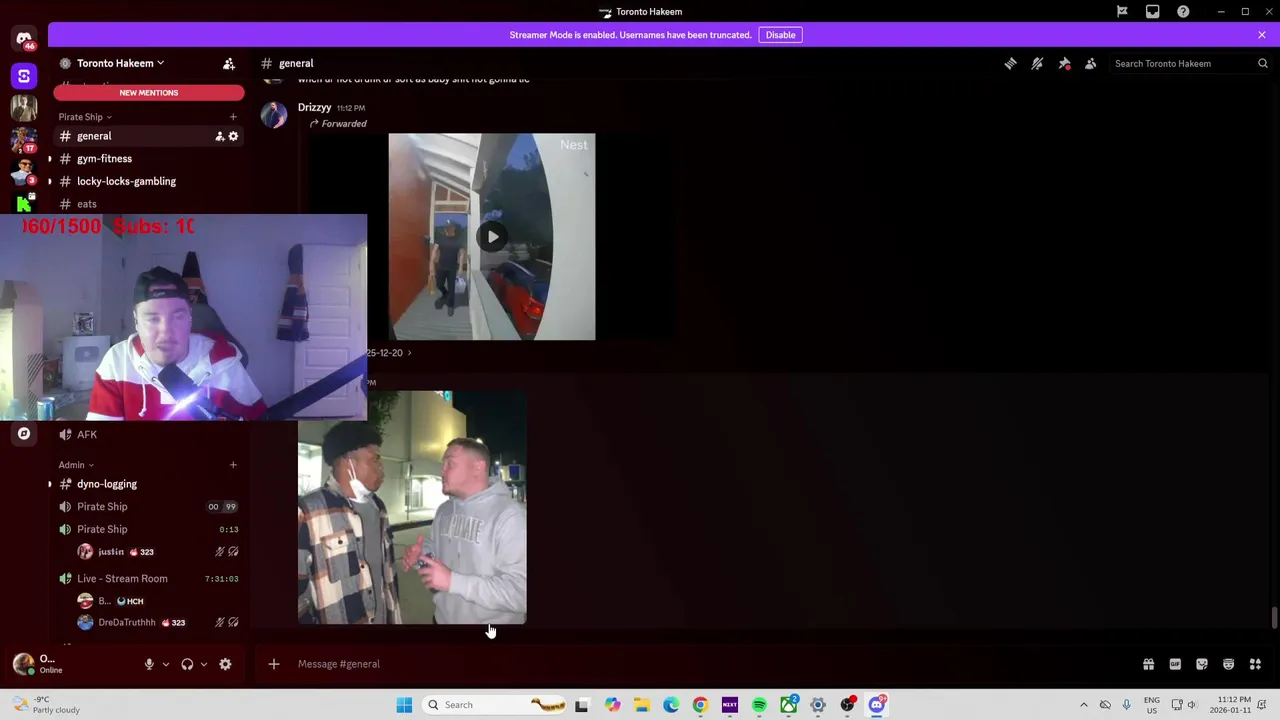Viewport: 1280px width, 720px height.
Task: Open weather widget showing -9°C
Action: tap(45, 705)
